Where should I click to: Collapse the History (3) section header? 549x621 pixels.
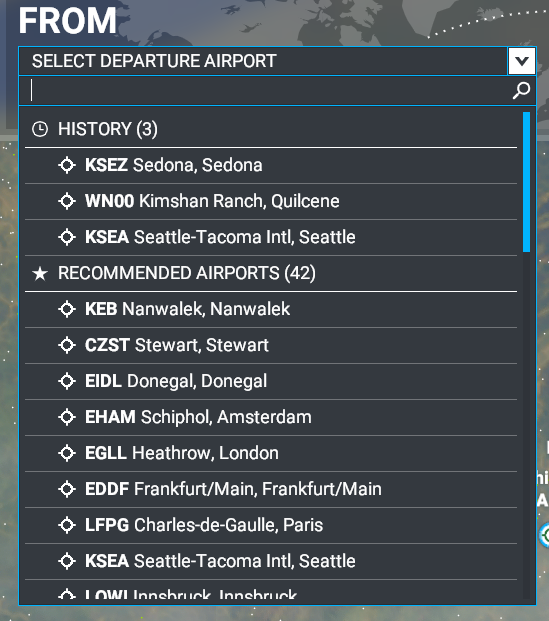click(271, 129)
